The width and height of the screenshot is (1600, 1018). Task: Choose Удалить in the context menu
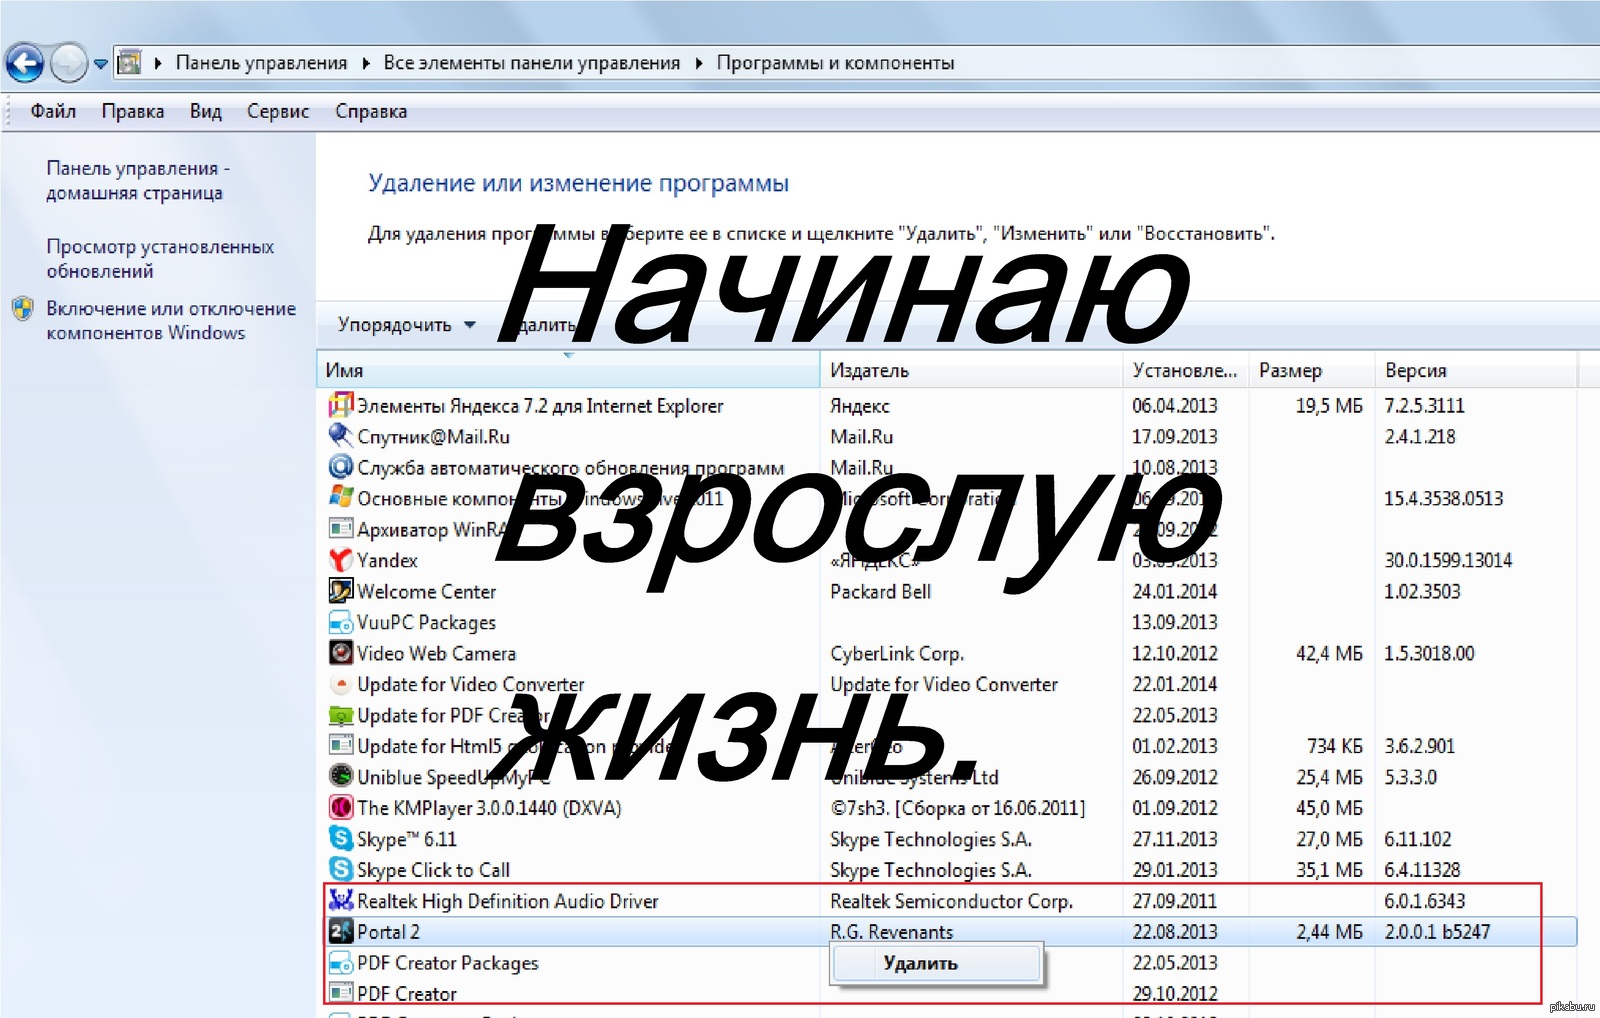click(920, 963)
